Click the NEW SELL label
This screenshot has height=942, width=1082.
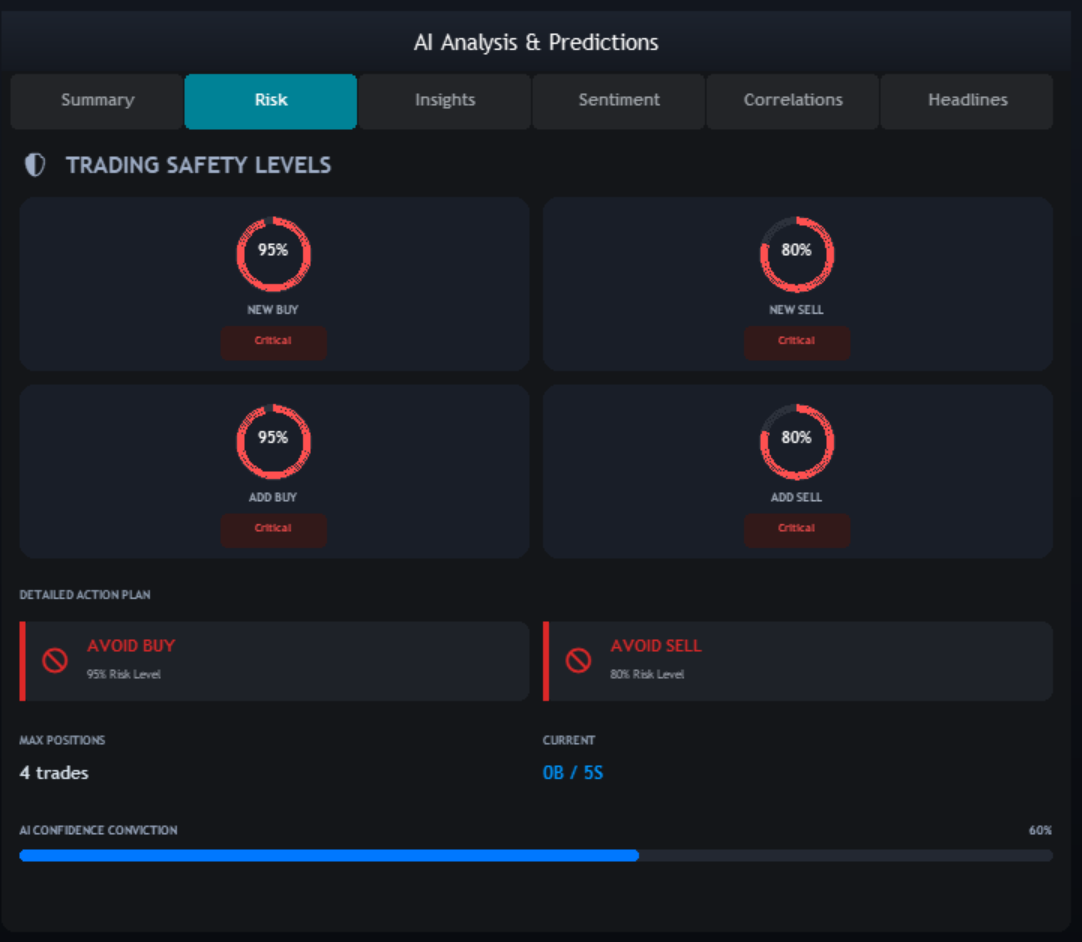[796, 310]
